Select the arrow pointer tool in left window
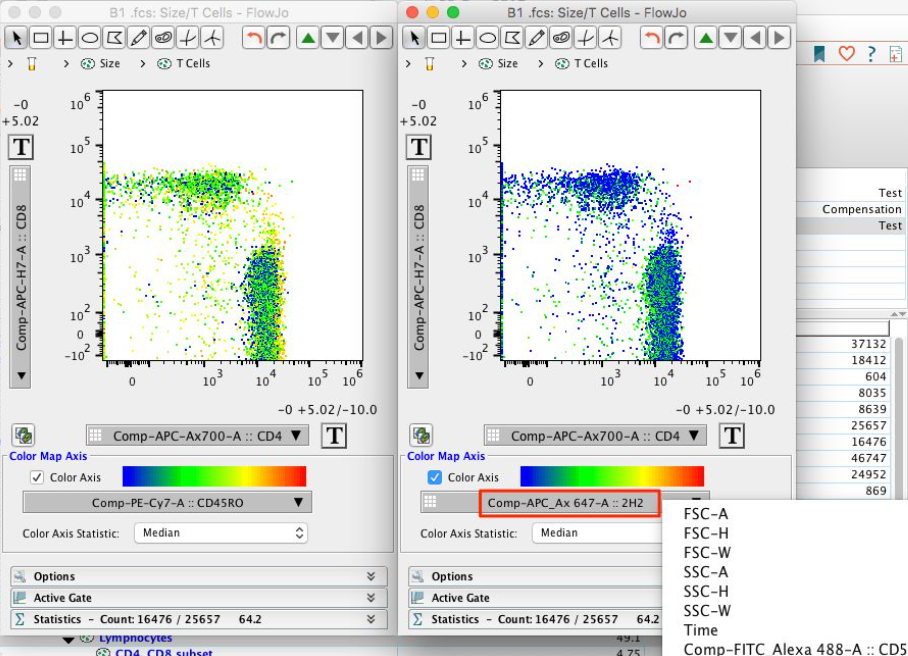Viewport: 908px width, 656px height. point(16,38)
